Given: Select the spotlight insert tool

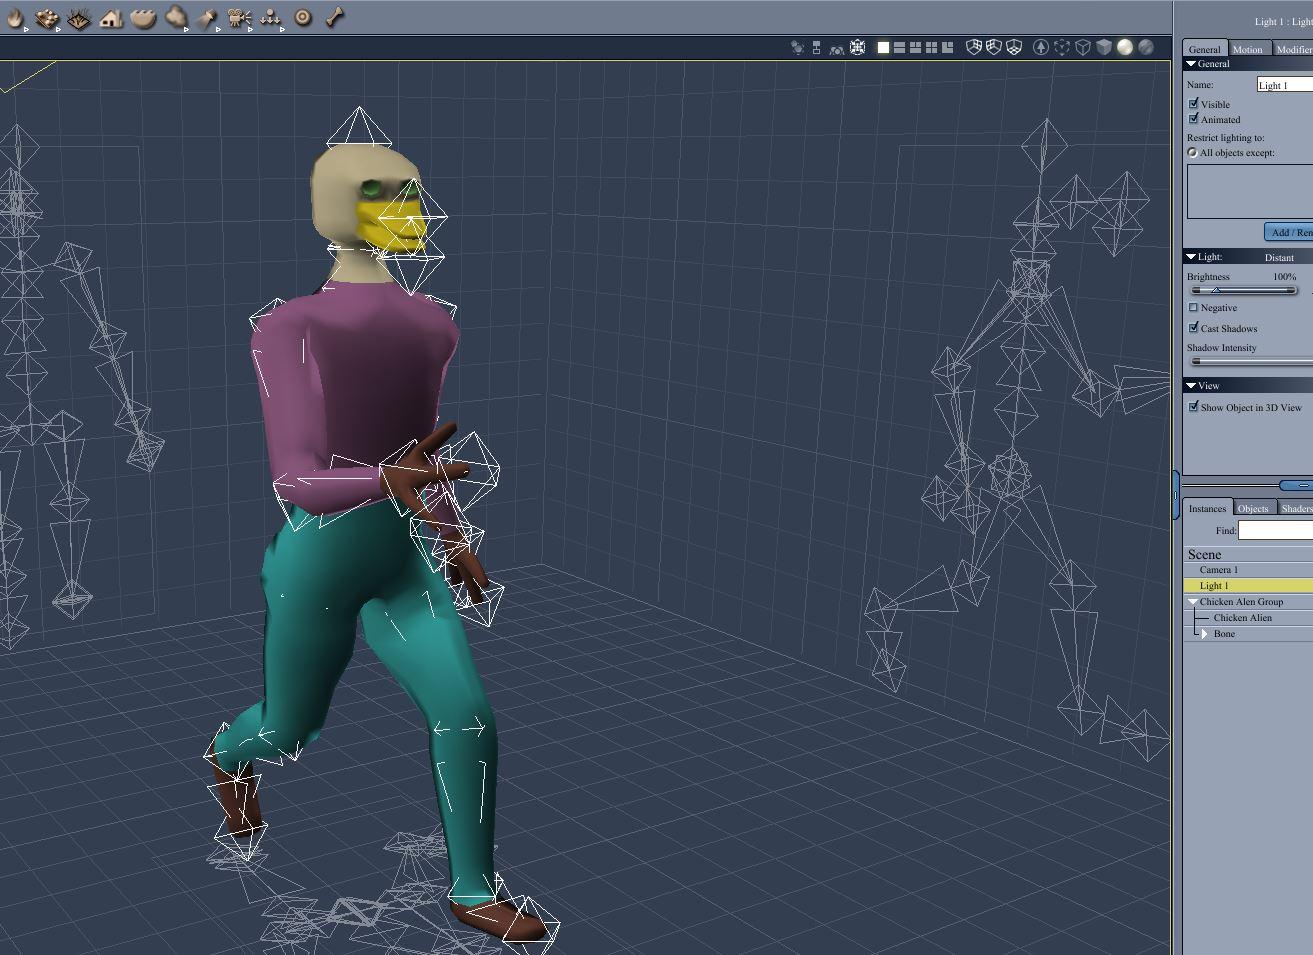Looking at the screenshot, I should [x=208, y=17].
